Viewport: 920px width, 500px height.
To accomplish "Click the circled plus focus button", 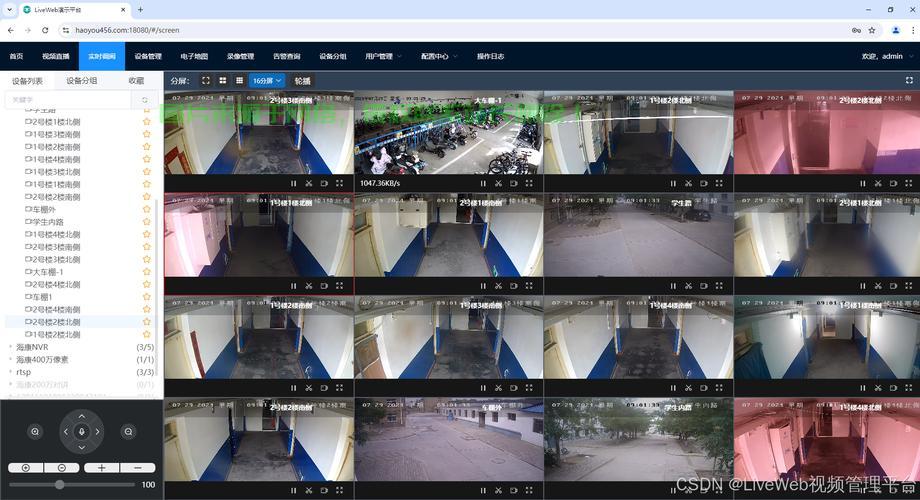I will 25,468.
